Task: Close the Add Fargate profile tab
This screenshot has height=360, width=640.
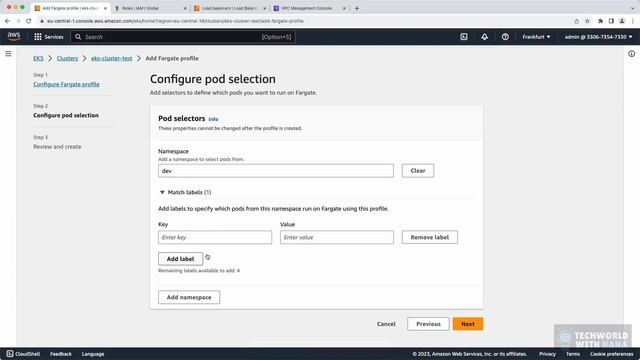Action: (105, 8)
